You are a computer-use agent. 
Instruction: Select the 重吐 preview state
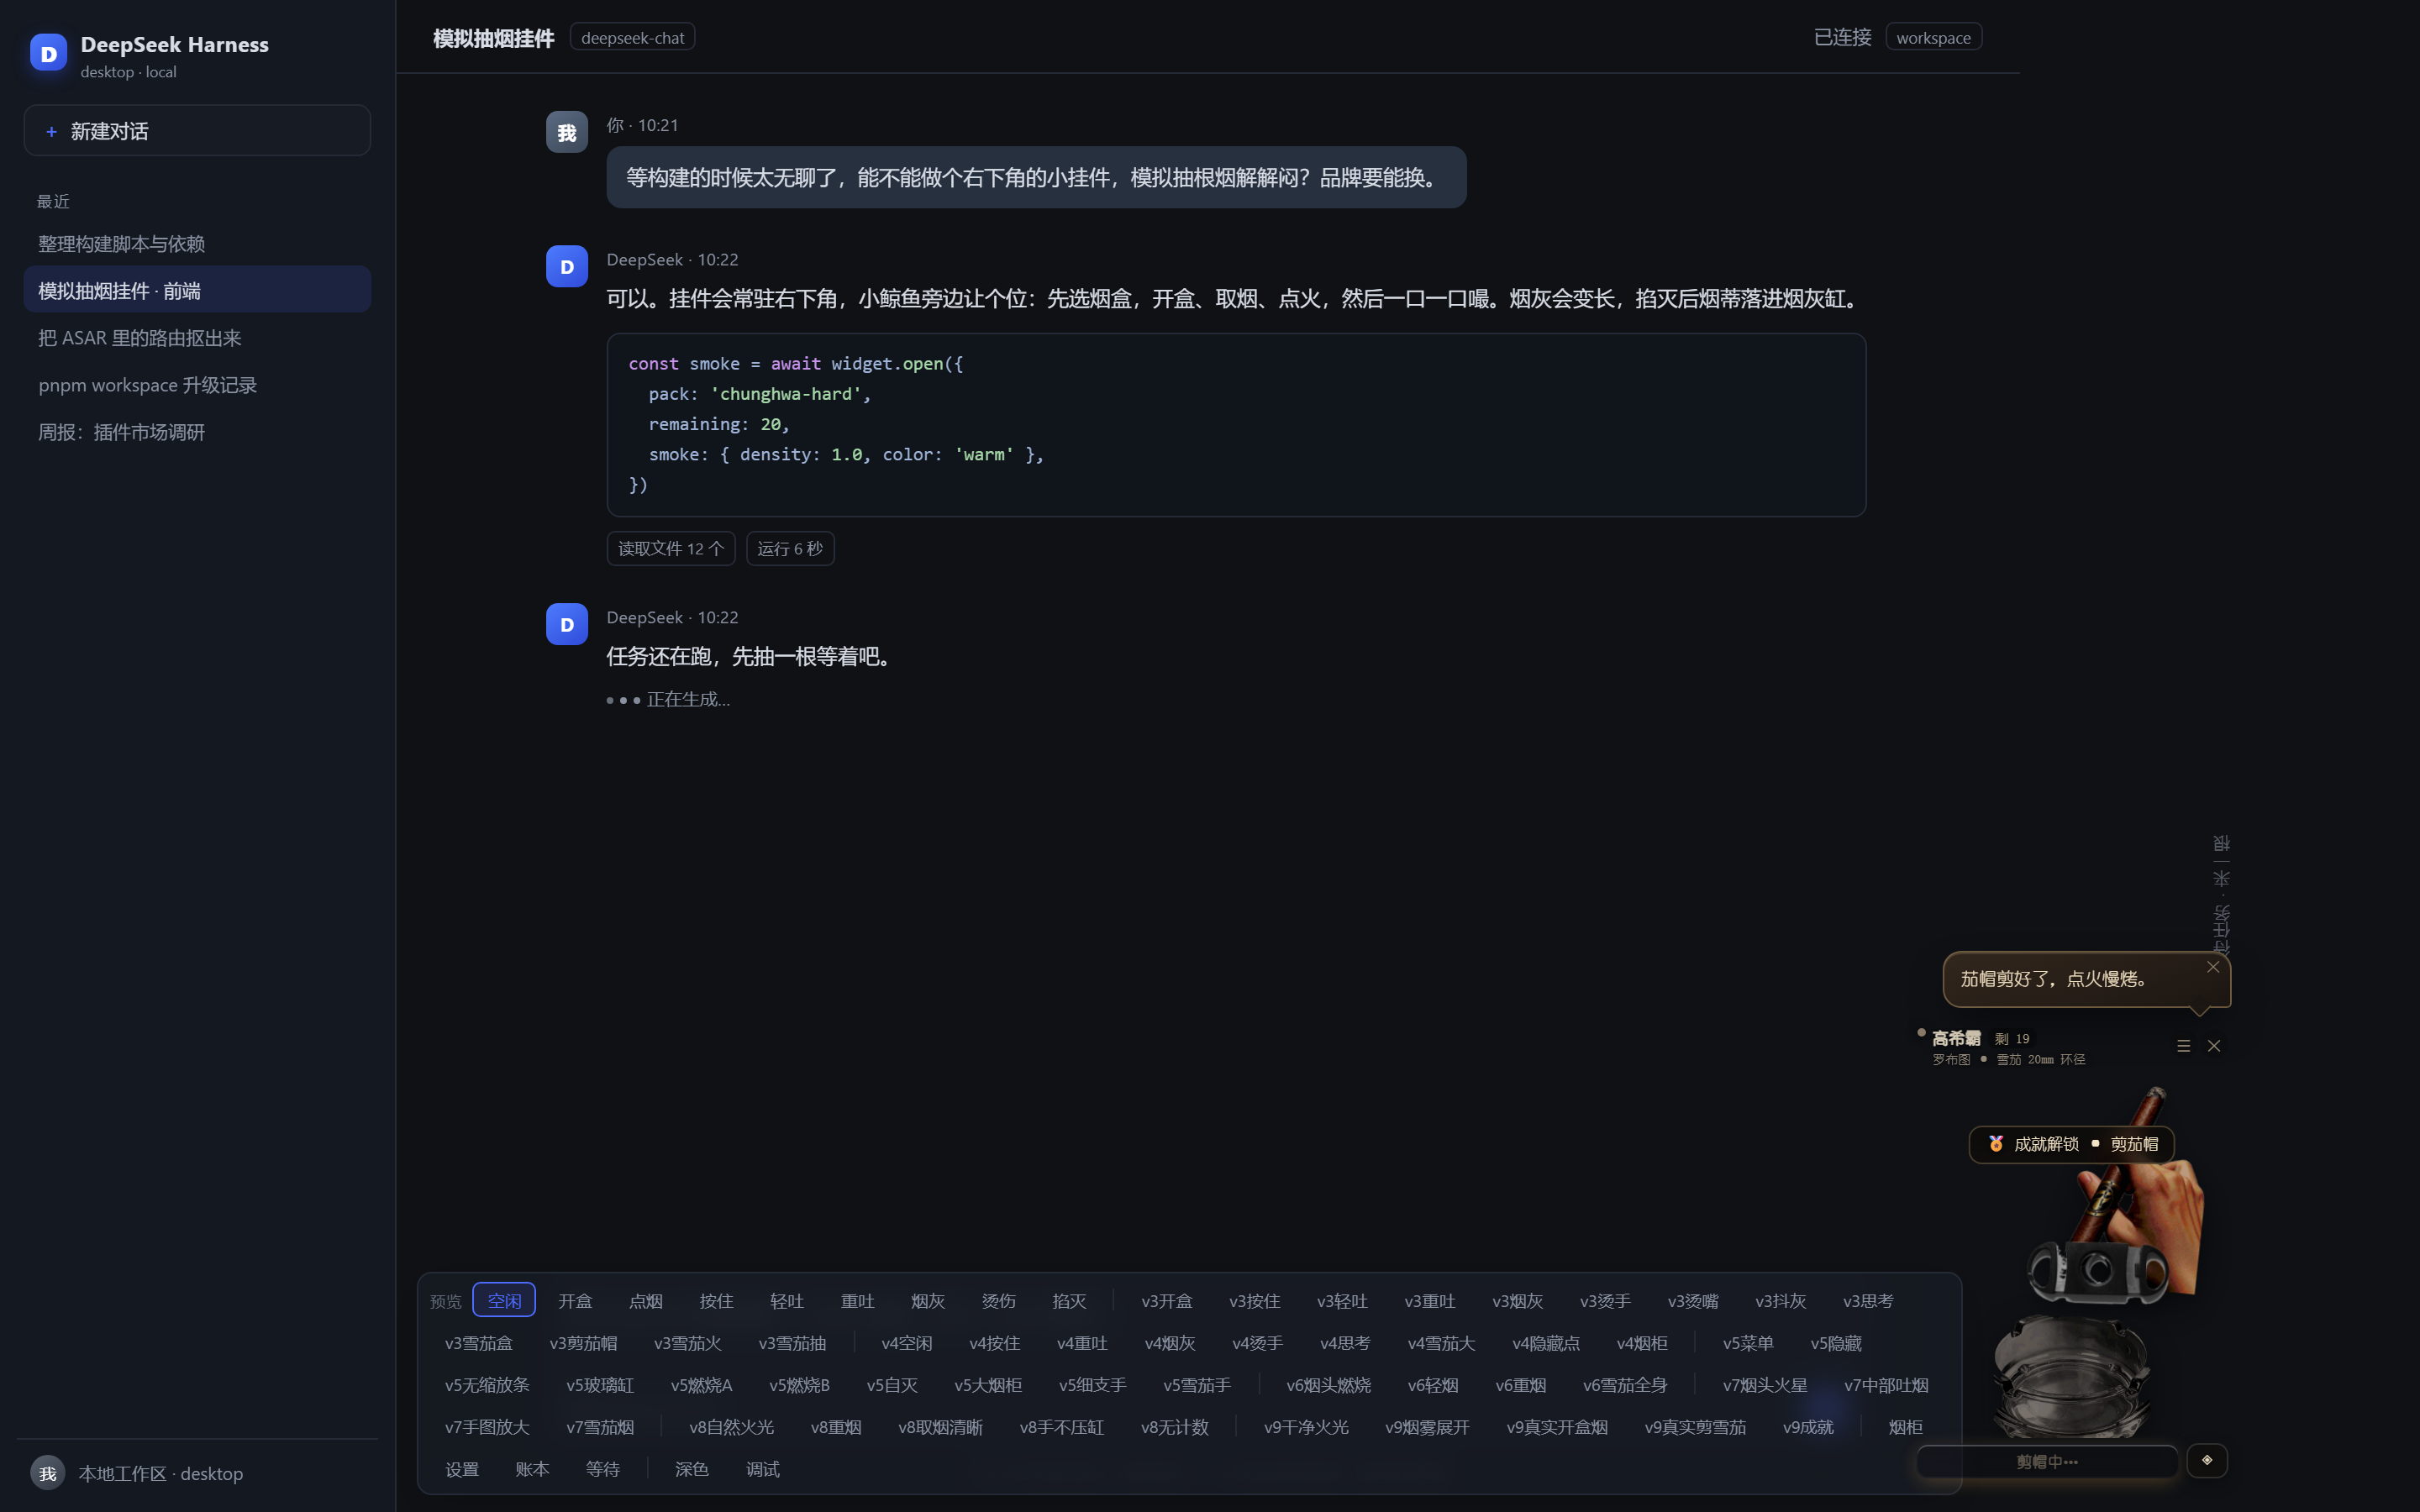(858, 1300)
